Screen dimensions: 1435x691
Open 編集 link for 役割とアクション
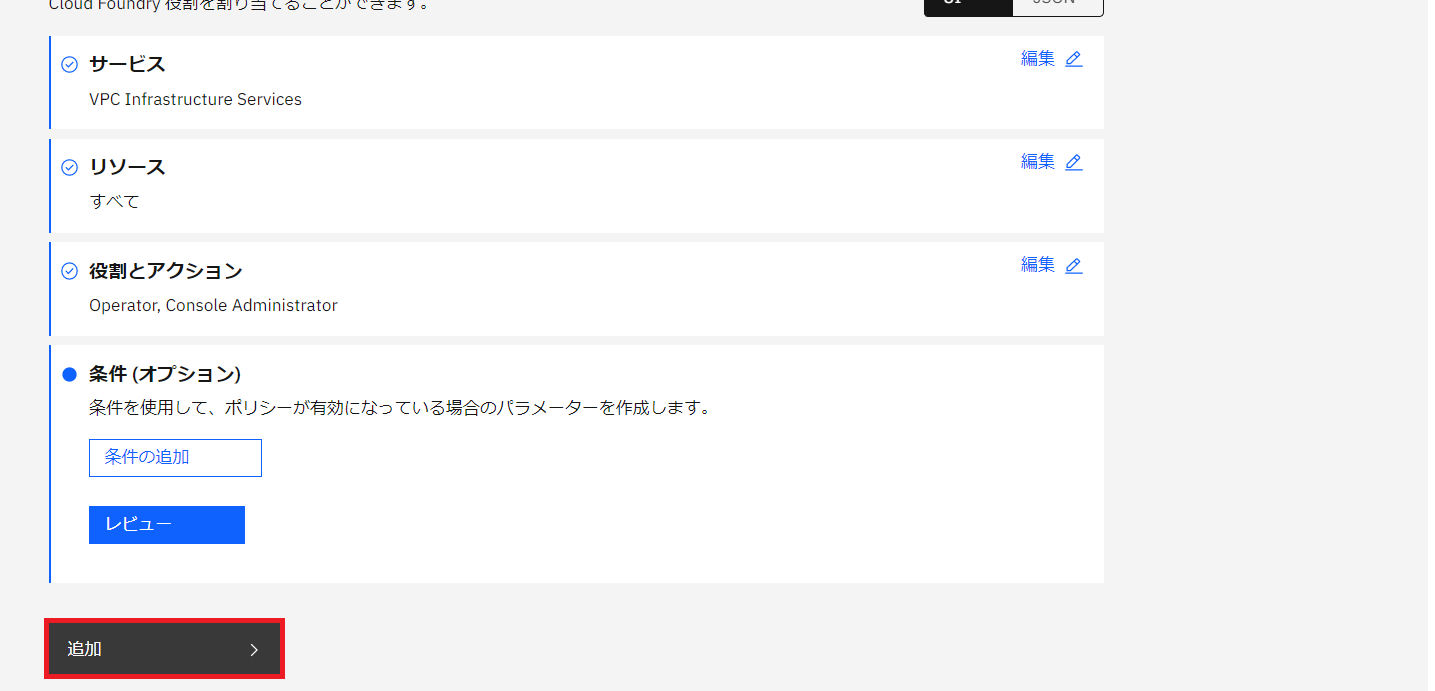[x=1037, y=265]
